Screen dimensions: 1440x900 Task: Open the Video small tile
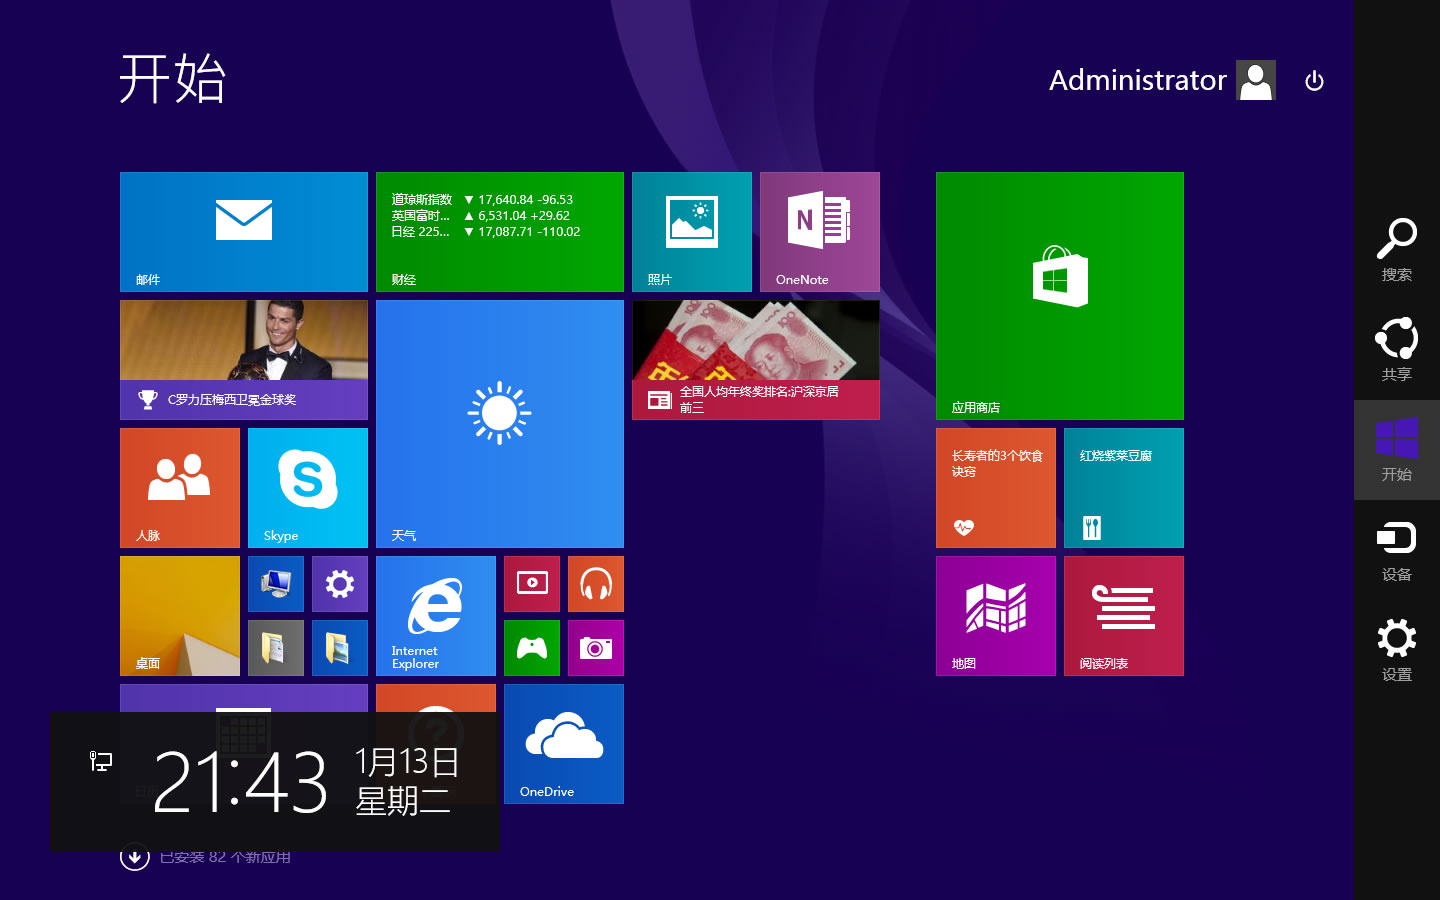click(532, 584)
